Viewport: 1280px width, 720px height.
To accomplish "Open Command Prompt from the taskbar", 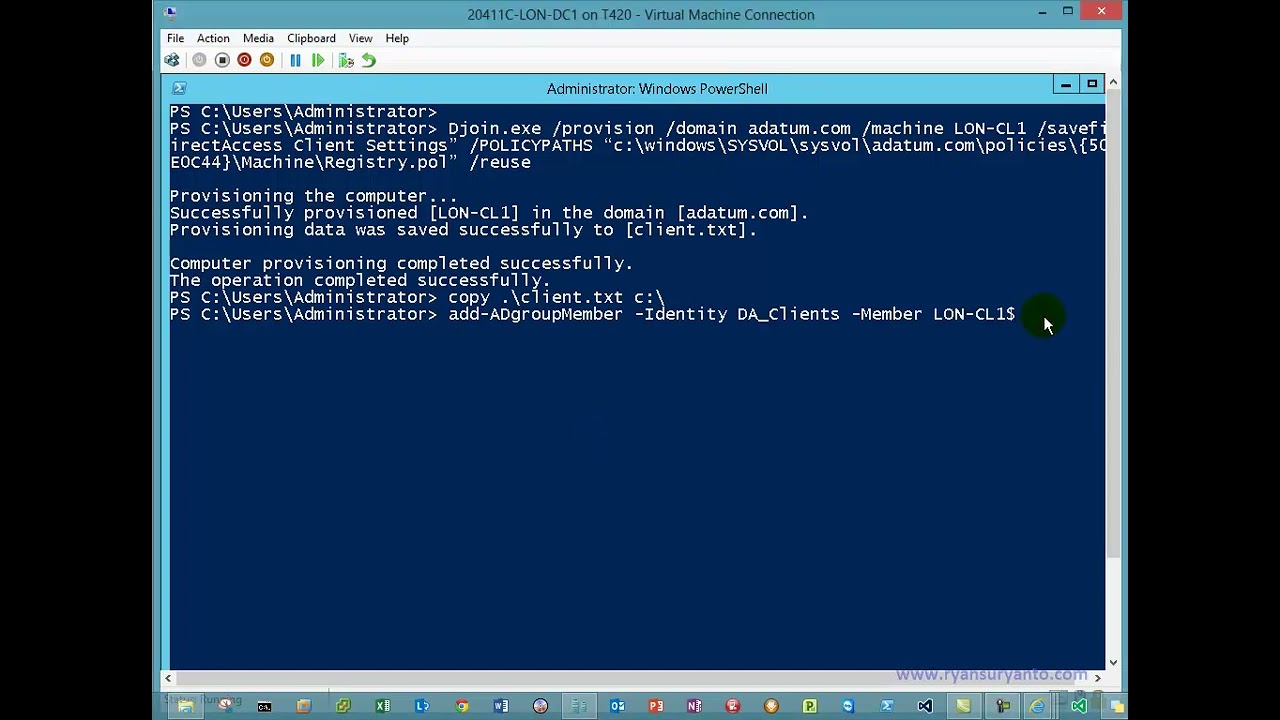I will [265, 706].
